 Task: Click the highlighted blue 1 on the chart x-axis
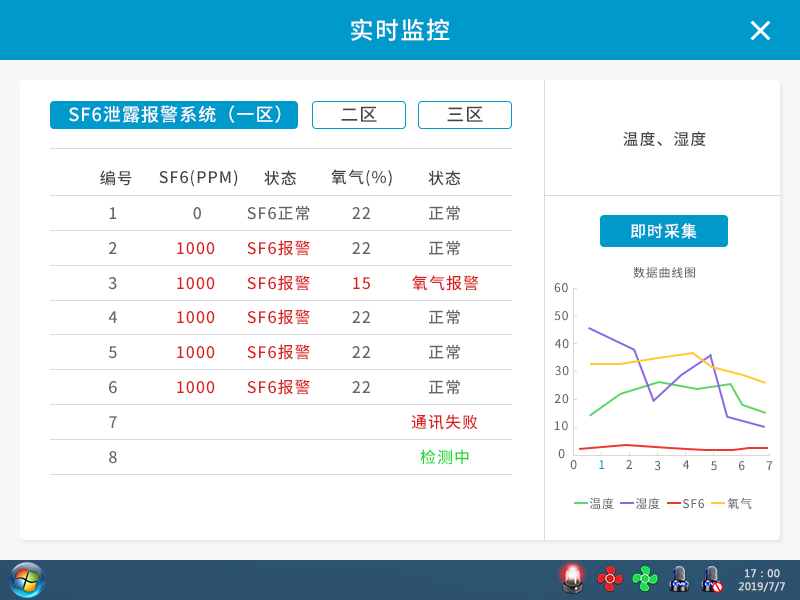[602, 465]
